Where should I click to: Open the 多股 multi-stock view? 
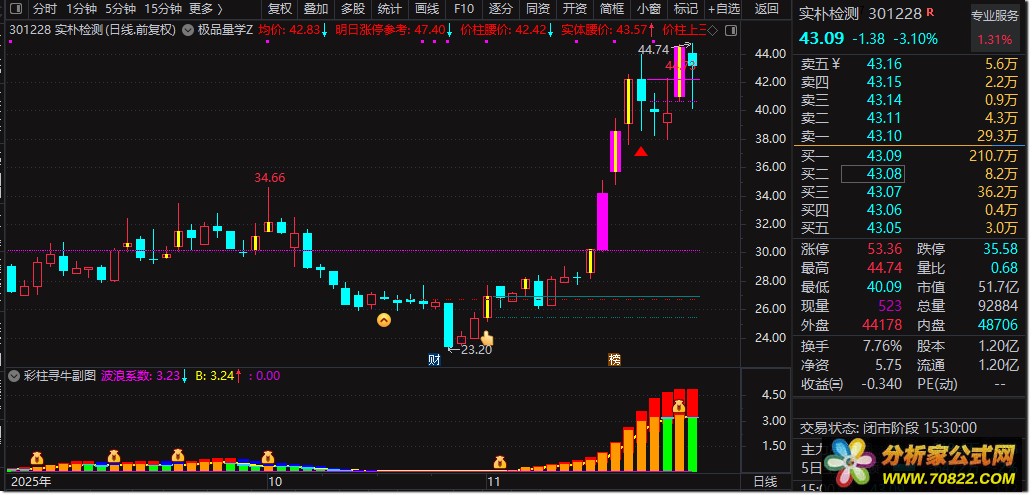click(353, 9)
